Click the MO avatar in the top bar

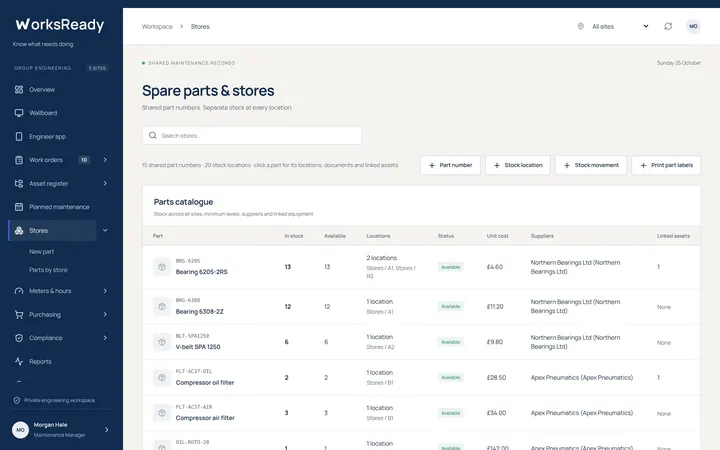point(693,26)
